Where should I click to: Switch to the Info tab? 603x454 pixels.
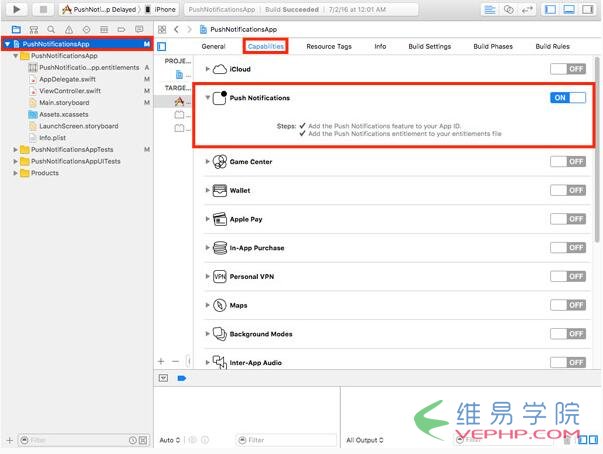point(380,47)
